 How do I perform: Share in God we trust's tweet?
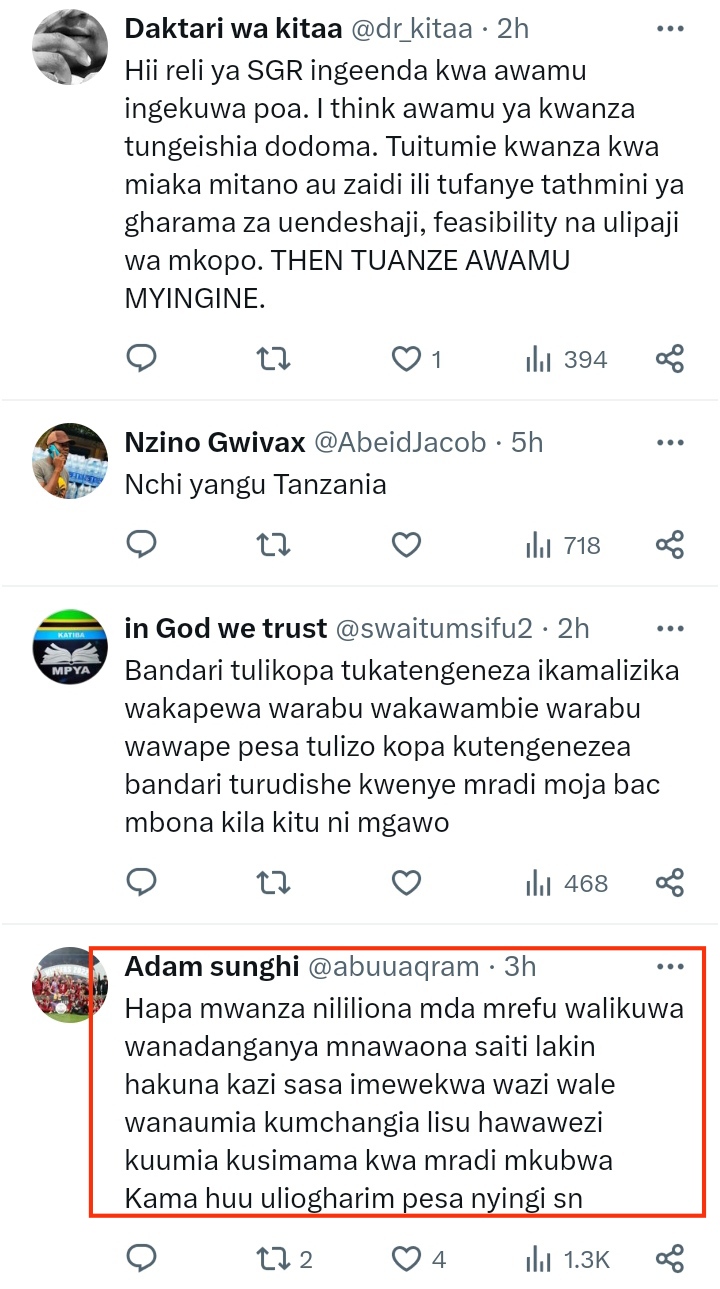point(670,883)
